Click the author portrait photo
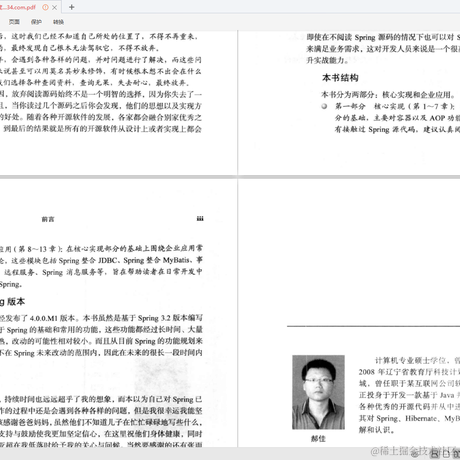The height and width of the screenshot is (460, 460). click(318, 392)
